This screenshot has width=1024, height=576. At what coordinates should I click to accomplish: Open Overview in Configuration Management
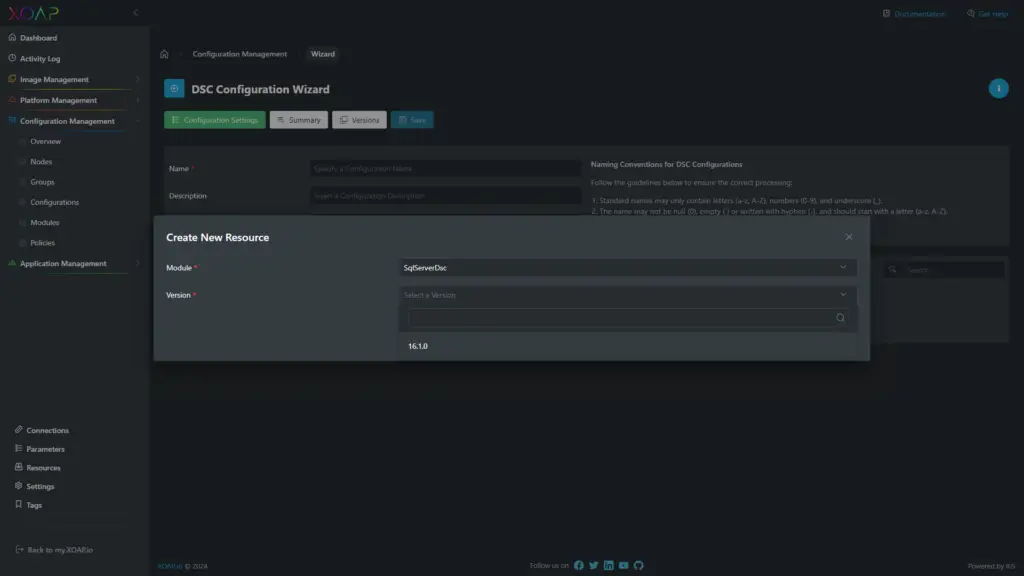(45, 141)
